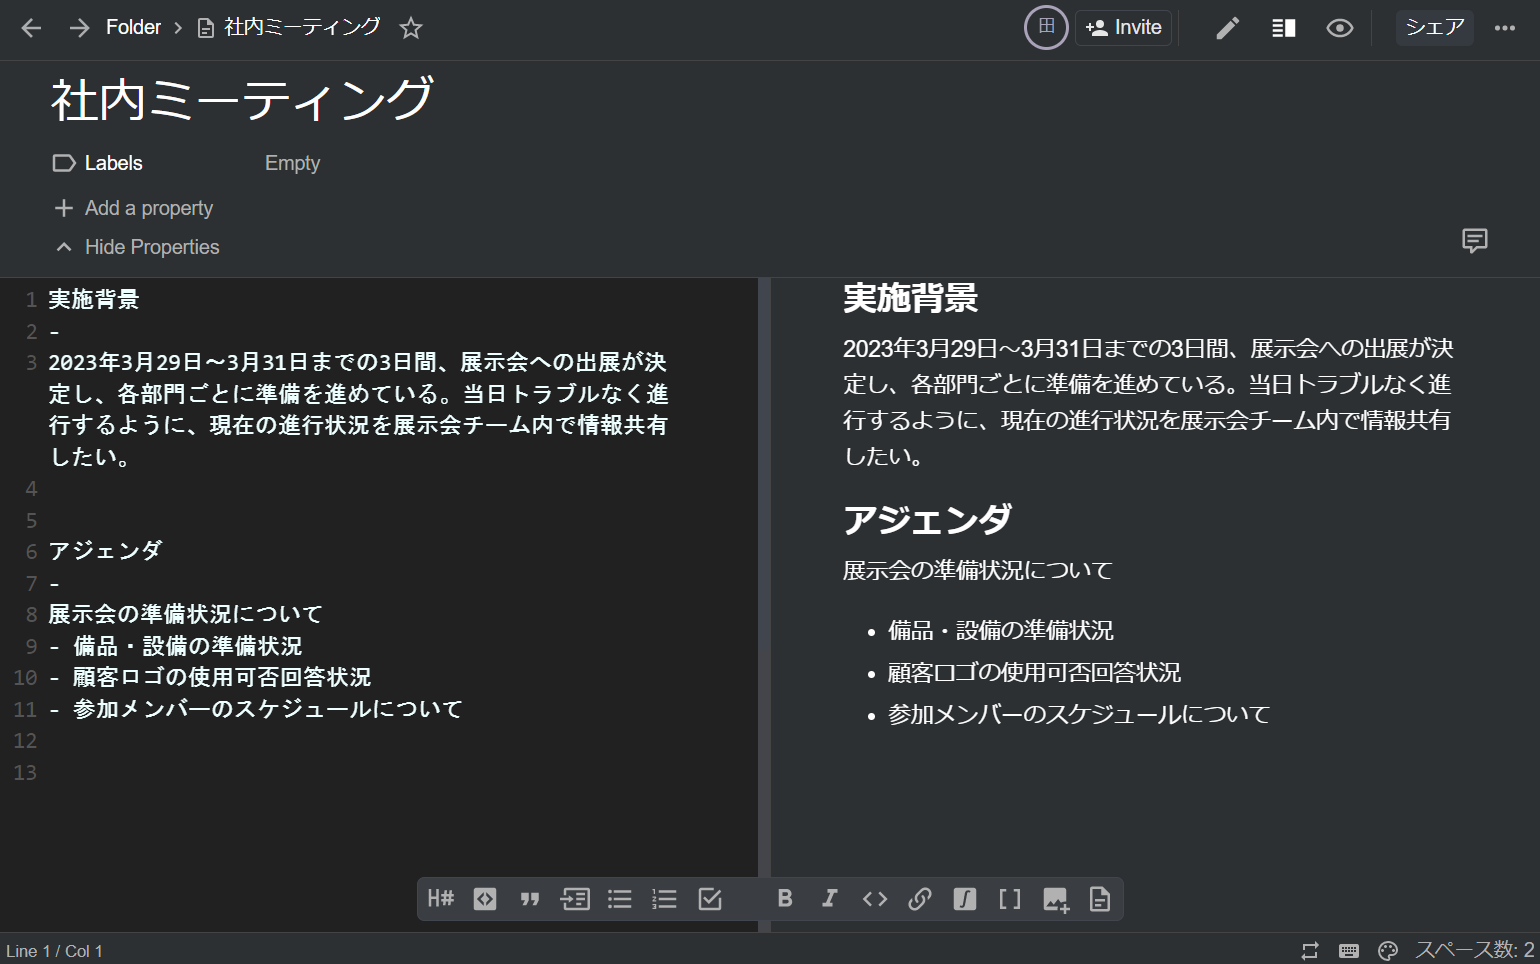Insert a hyperlink
Screen dimensions: 1540x964
tap(920, 899)
